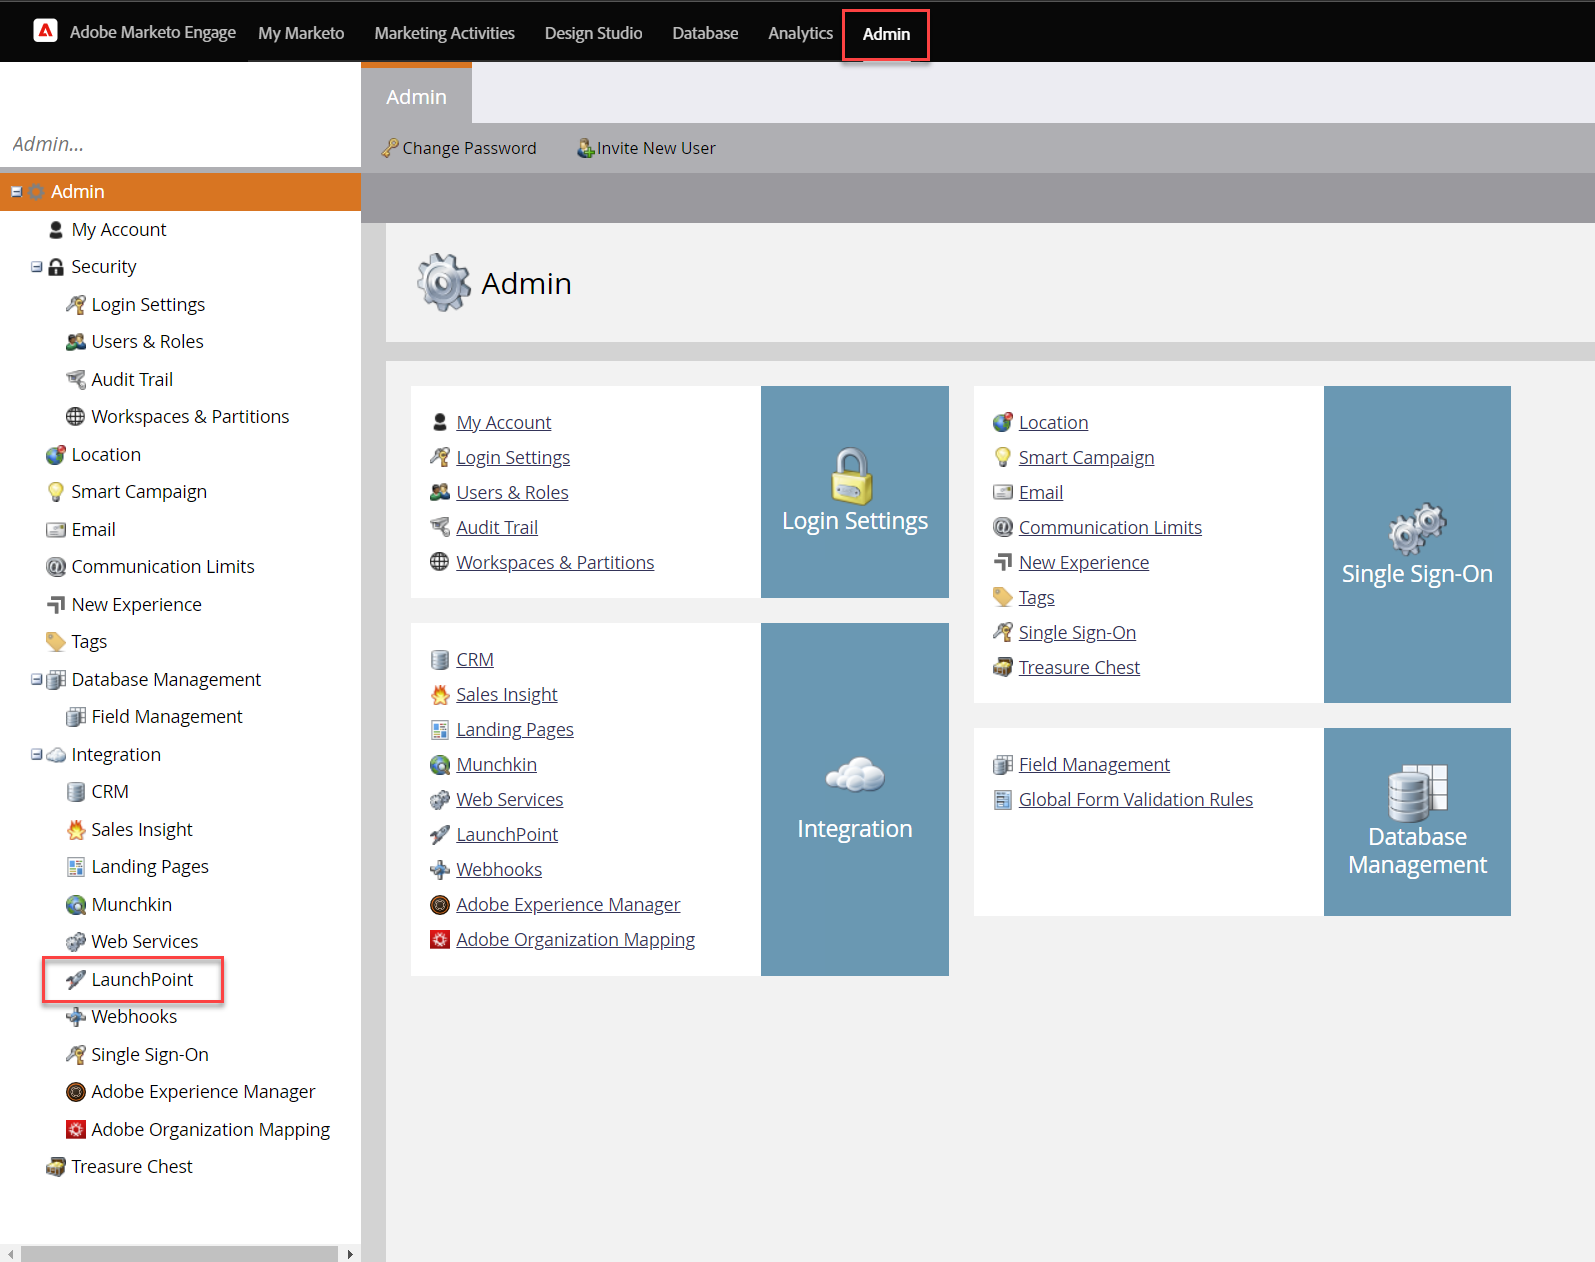The height and width of the screenshot is (1262, 1595).
Task: Select the Admin item in top navigation
Action: click(886, 34)
